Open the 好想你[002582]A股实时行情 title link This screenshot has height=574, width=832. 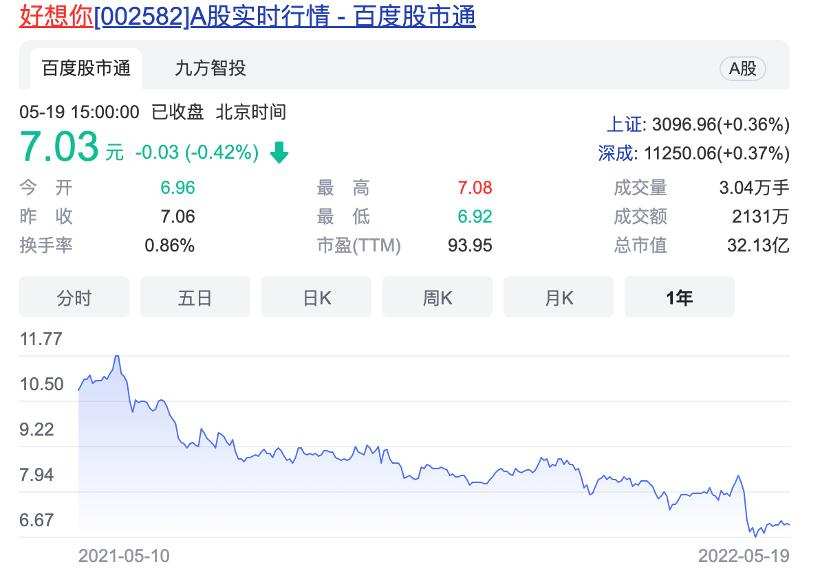247,15
